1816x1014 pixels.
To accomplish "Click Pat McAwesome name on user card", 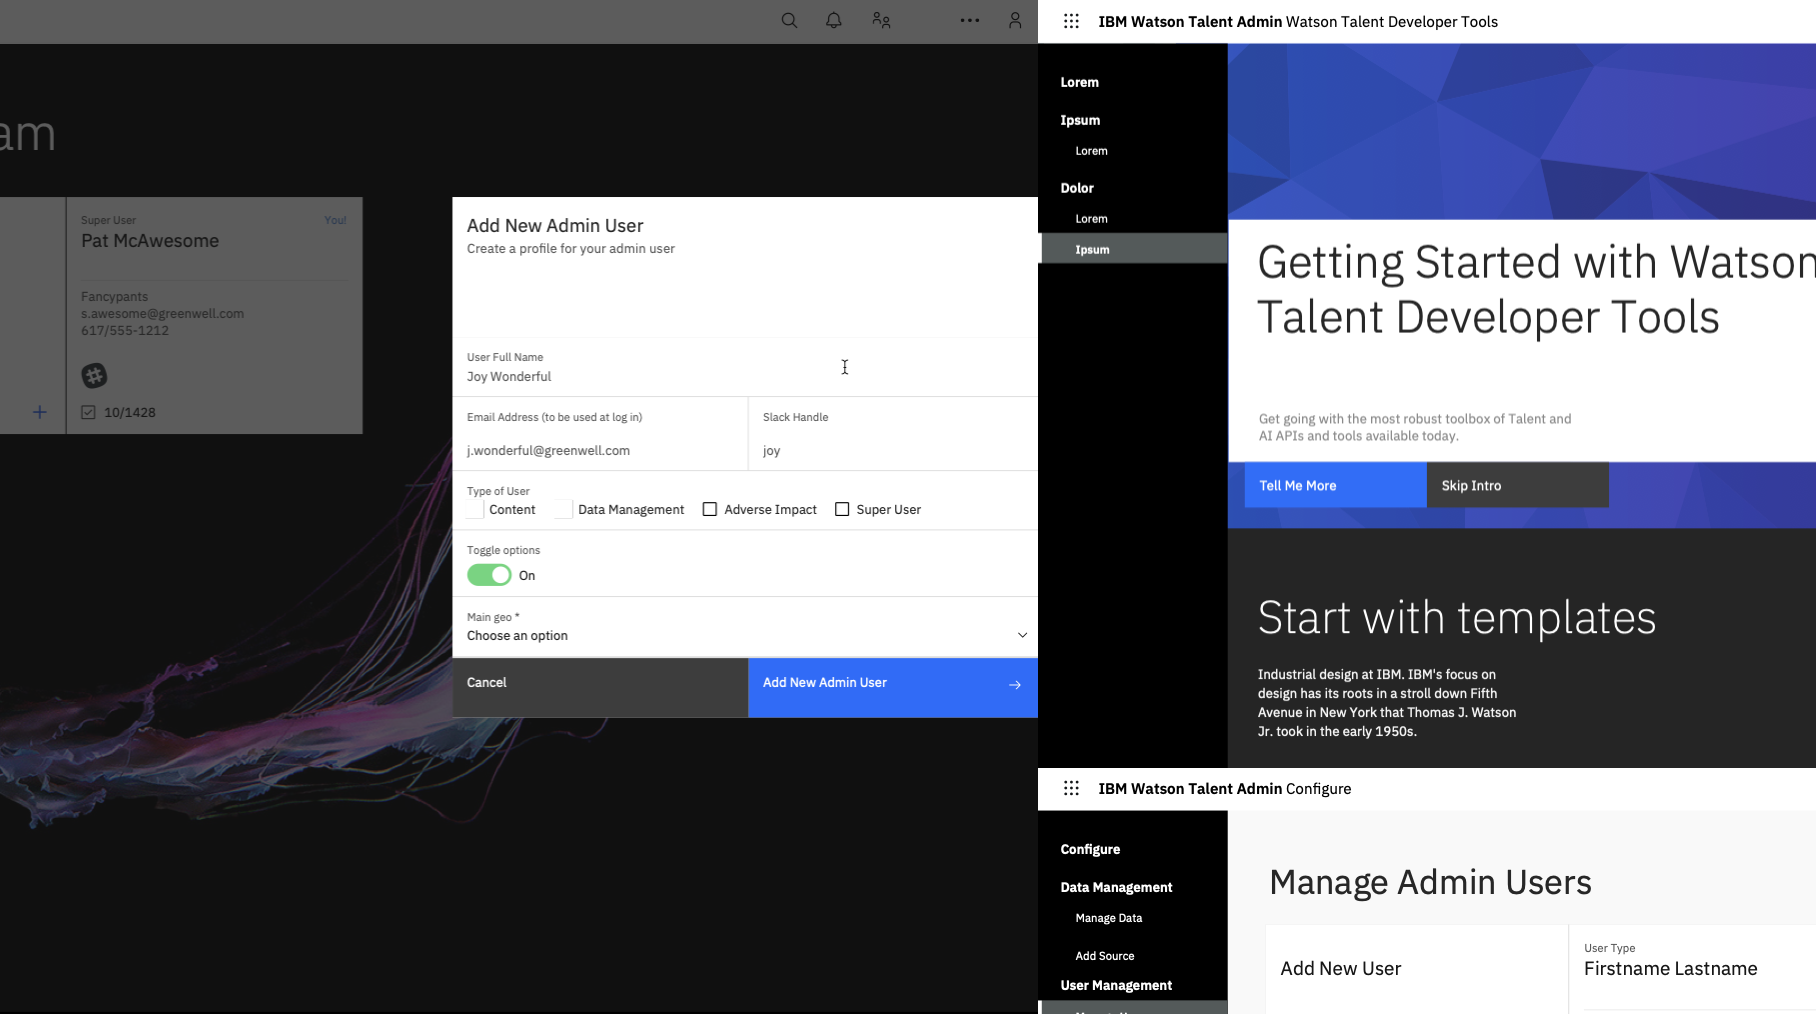I will [150, 241].
